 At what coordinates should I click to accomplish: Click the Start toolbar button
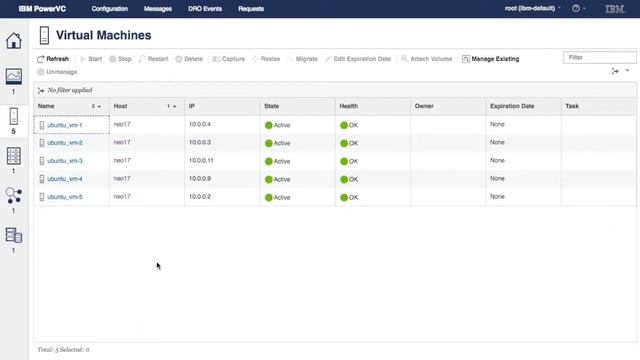tap(91, 59)
